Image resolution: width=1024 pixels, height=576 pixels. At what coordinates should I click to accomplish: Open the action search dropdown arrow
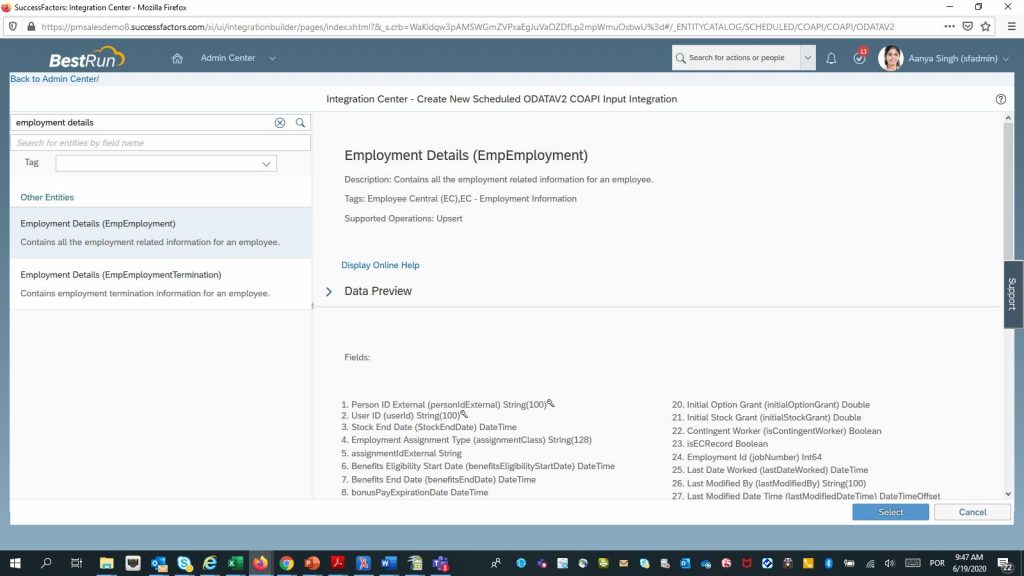point(808,58)
